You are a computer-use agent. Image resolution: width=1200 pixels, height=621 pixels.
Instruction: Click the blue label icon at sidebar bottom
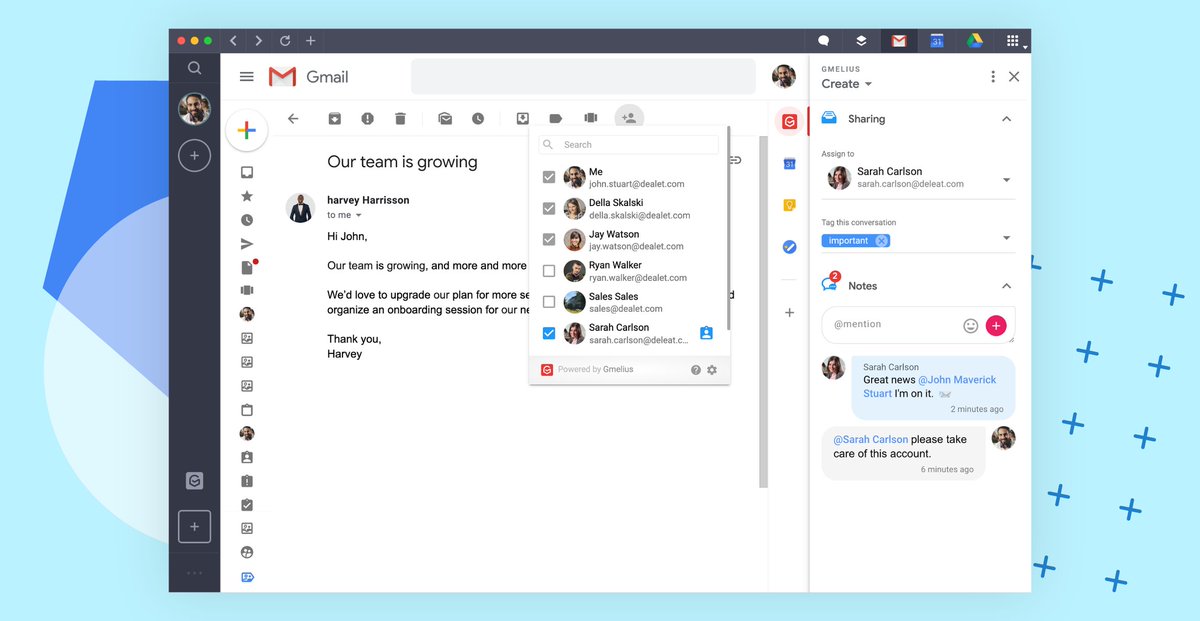pos(247,577)
